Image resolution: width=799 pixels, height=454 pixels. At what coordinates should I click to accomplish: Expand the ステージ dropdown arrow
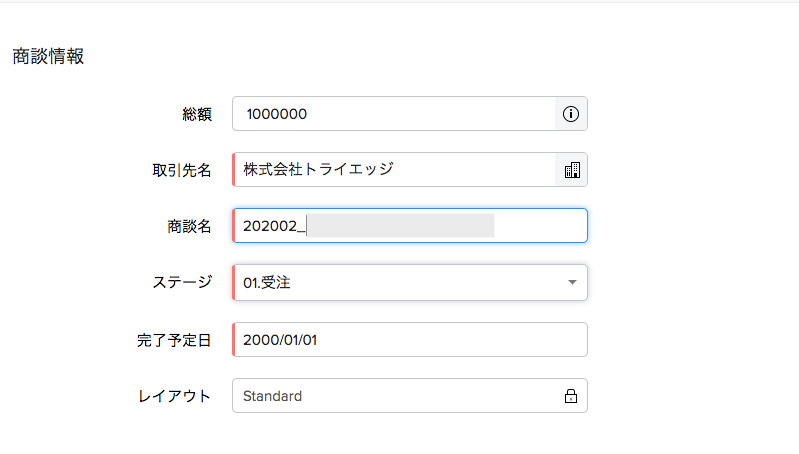tap(572, 282)
